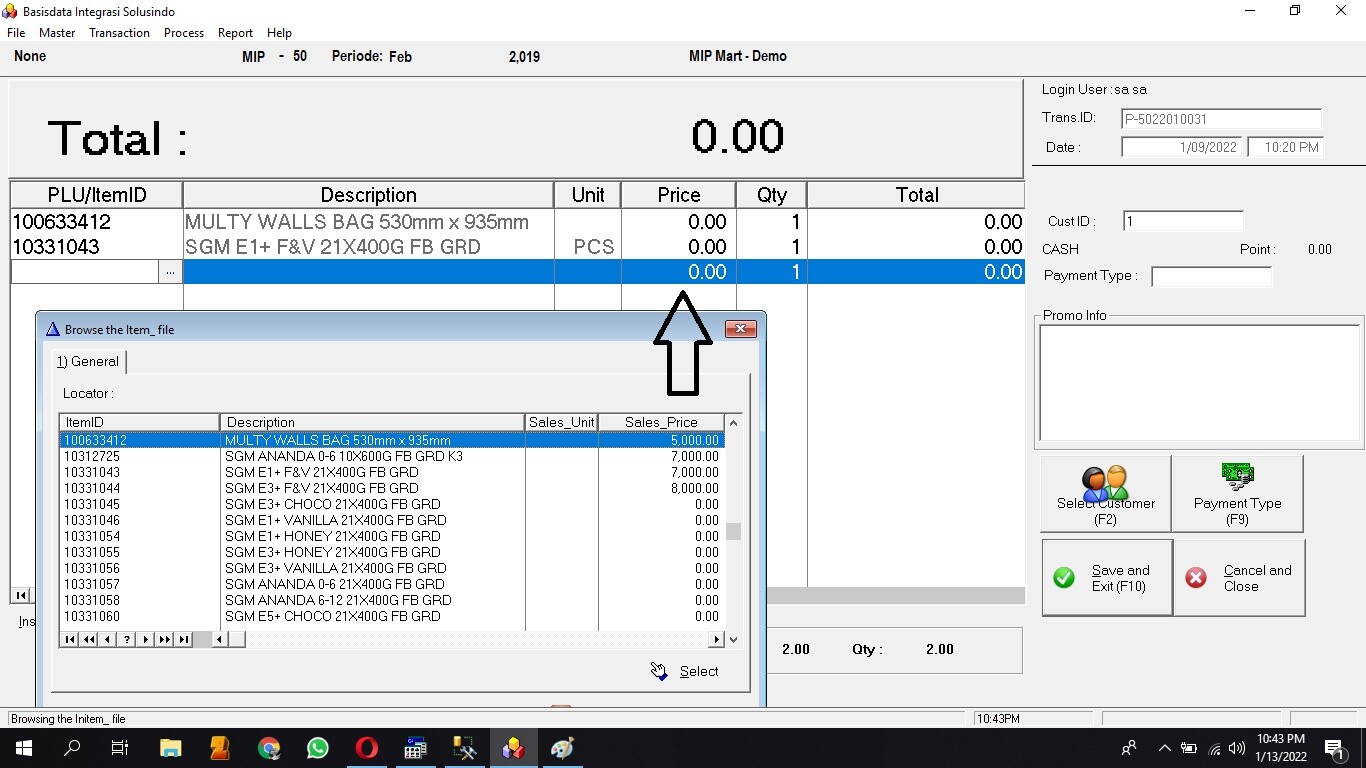Click the Cancel and Close button
This screenshot has height=768, width=1366.
1239,578
